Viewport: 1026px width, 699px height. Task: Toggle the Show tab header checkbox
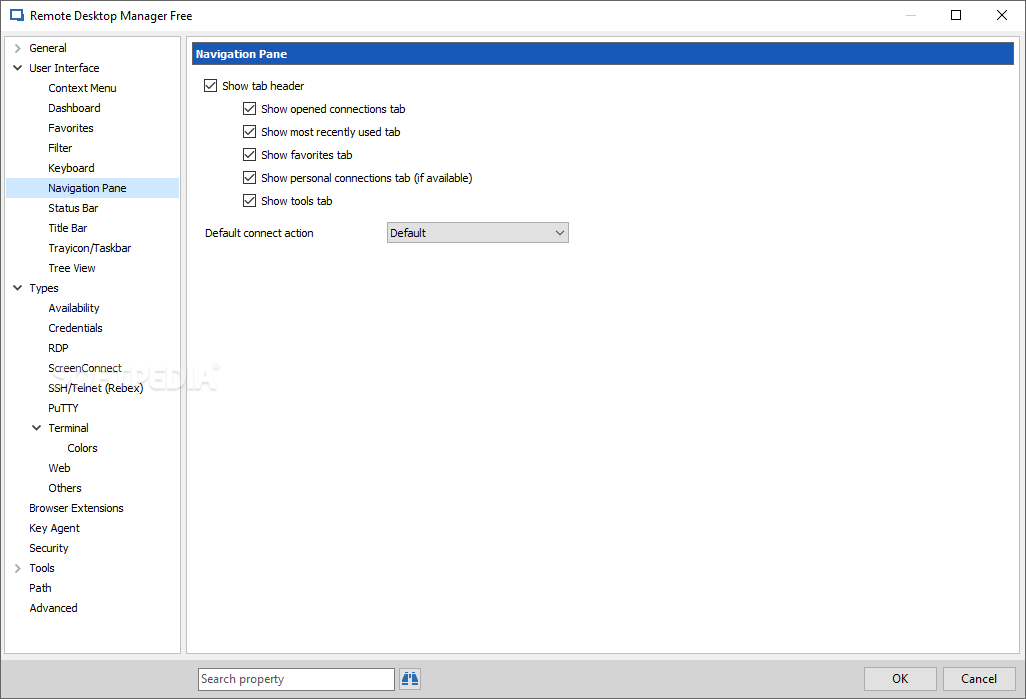click(210, 86)
